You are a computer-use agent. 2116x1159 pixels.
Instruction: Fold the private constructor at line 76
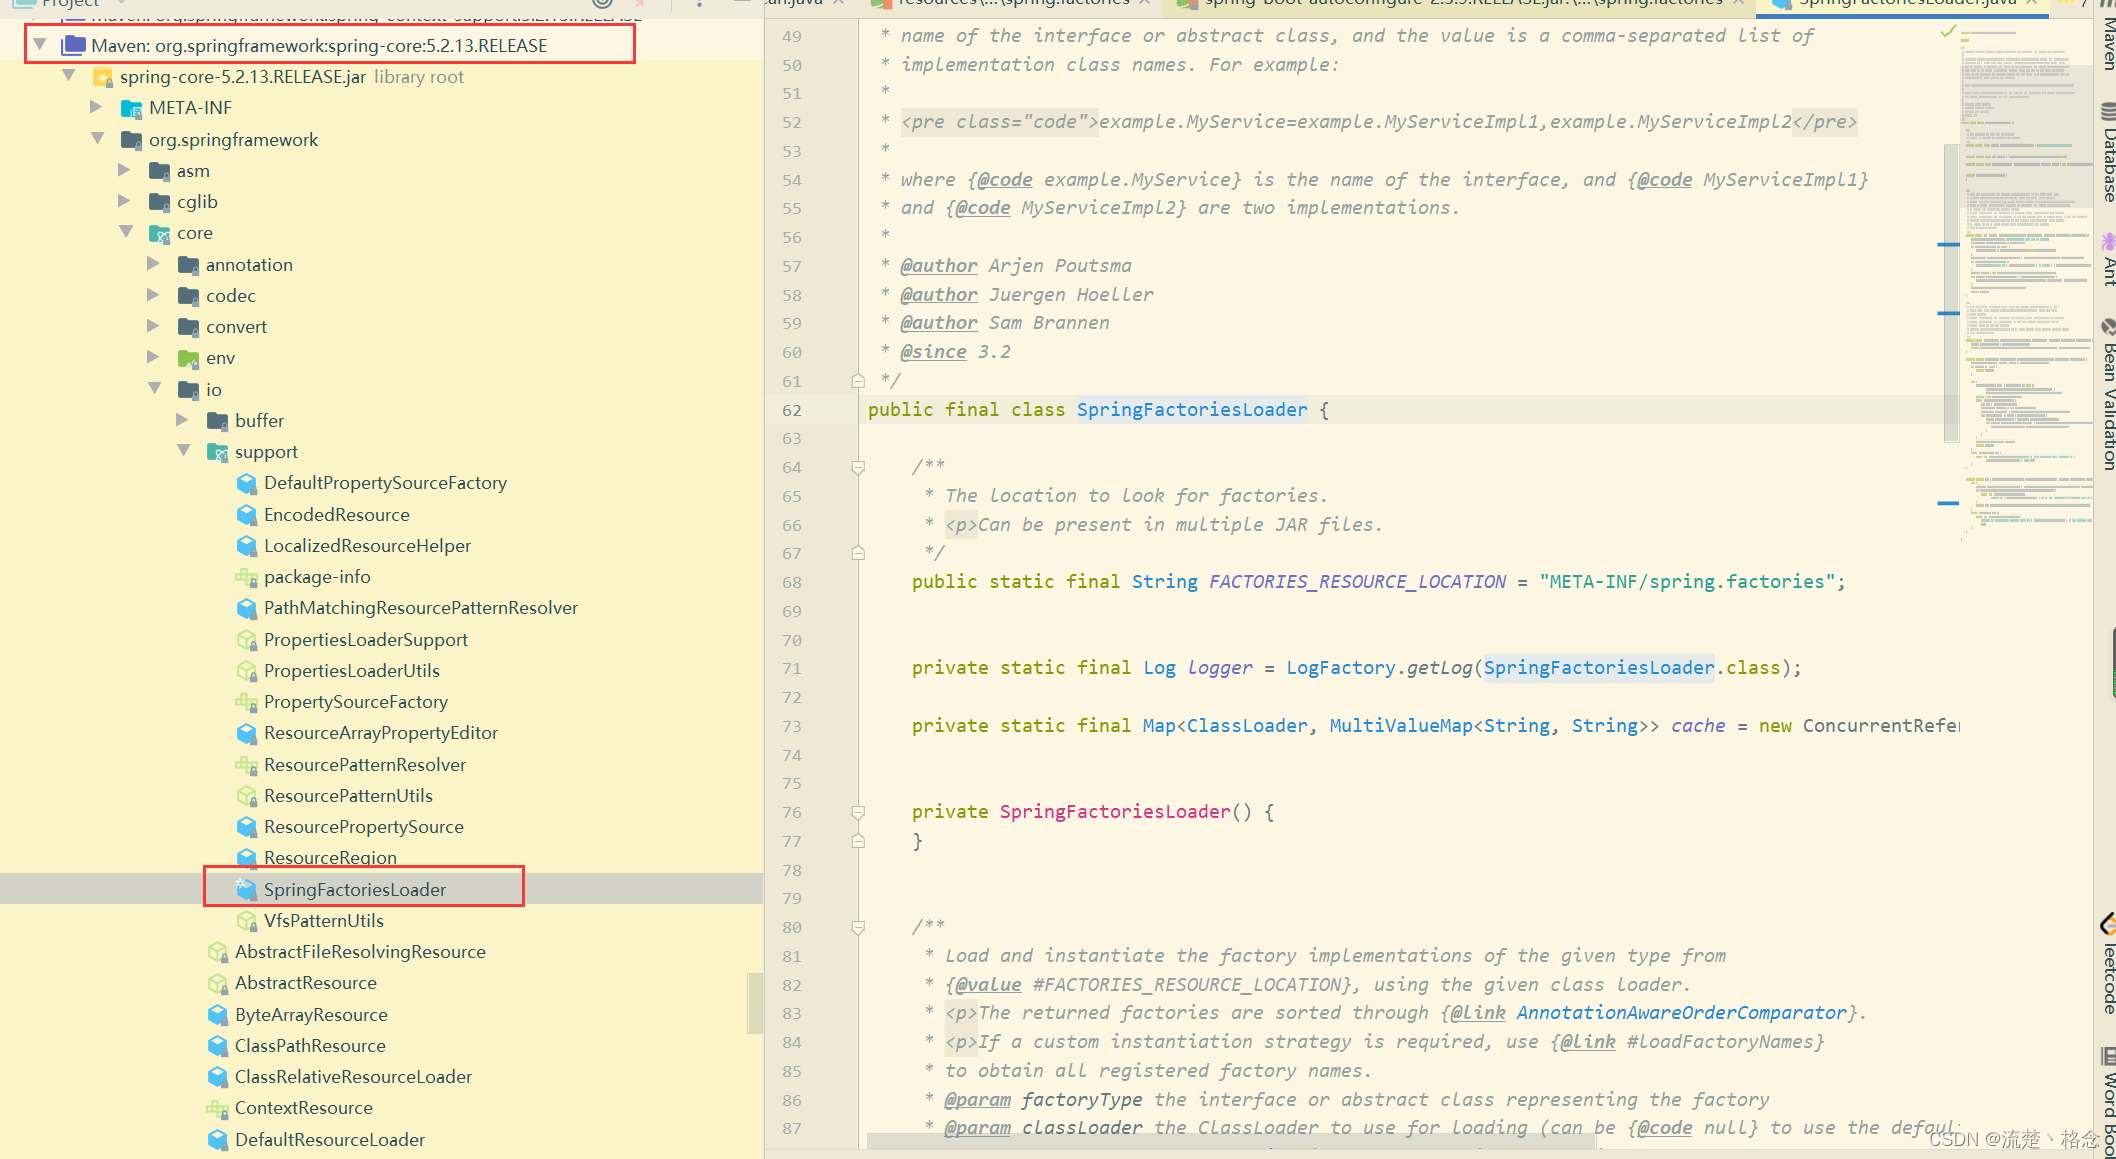click(x=858, y=812)
